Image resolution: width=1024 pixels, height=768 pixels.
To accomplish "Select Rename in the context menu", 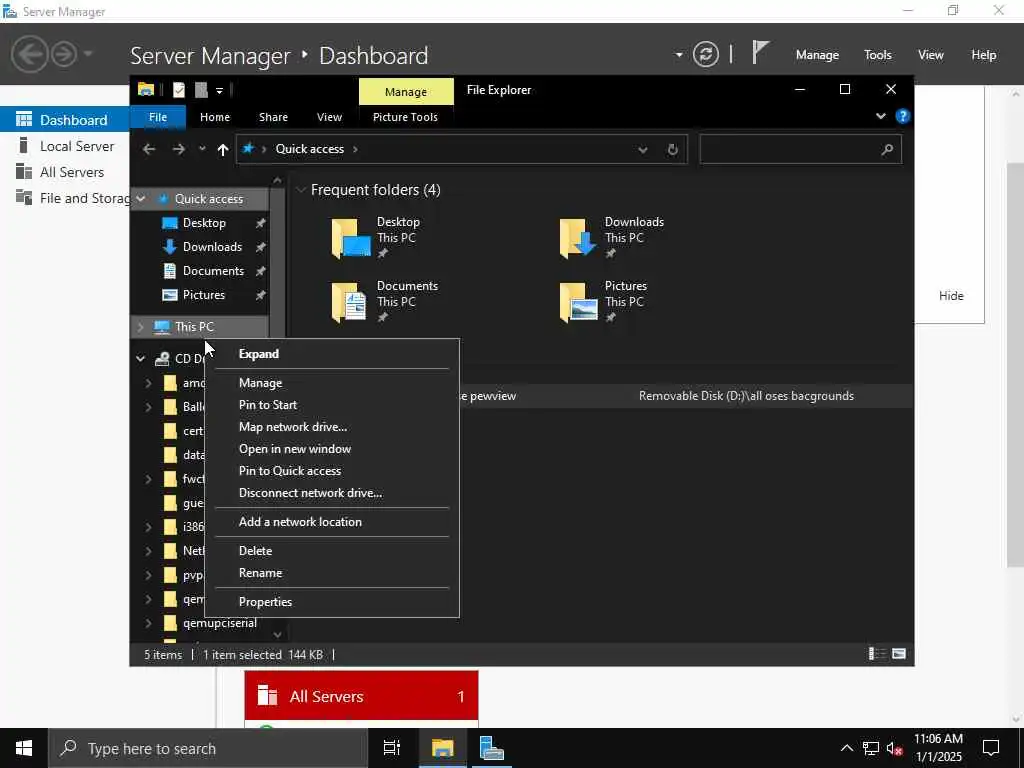I will tap(332, 573).
